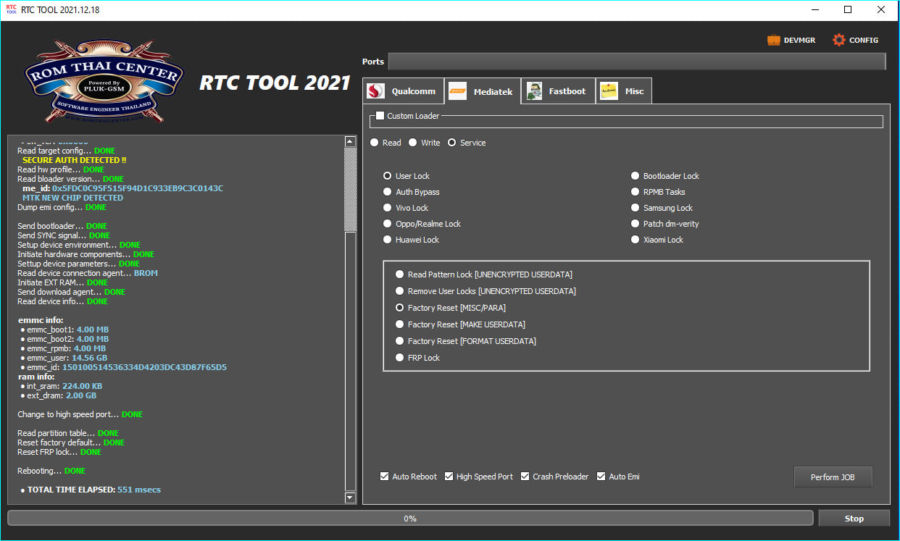Toggle the Auto Emi checkbox
The width and height of the screenshot is (900, 541).
[601, 477]
